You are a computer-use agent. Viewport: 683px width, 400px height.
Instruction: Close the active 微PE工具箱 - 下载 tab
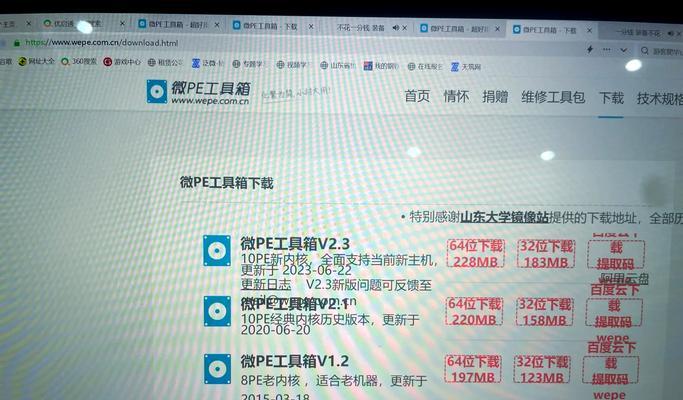tap(589, 31)
